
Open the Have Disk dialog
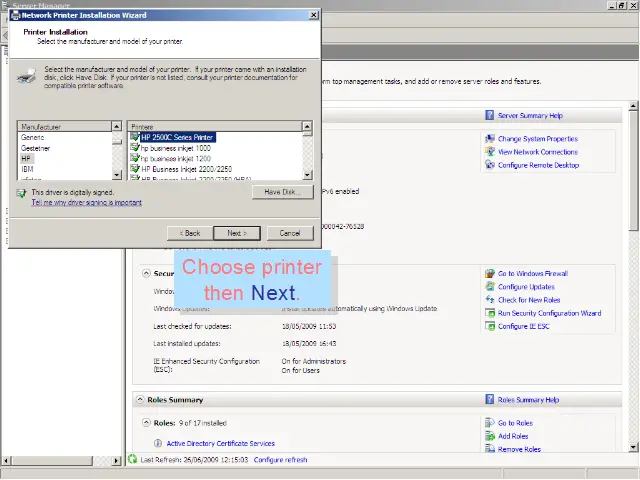(282, 192)
